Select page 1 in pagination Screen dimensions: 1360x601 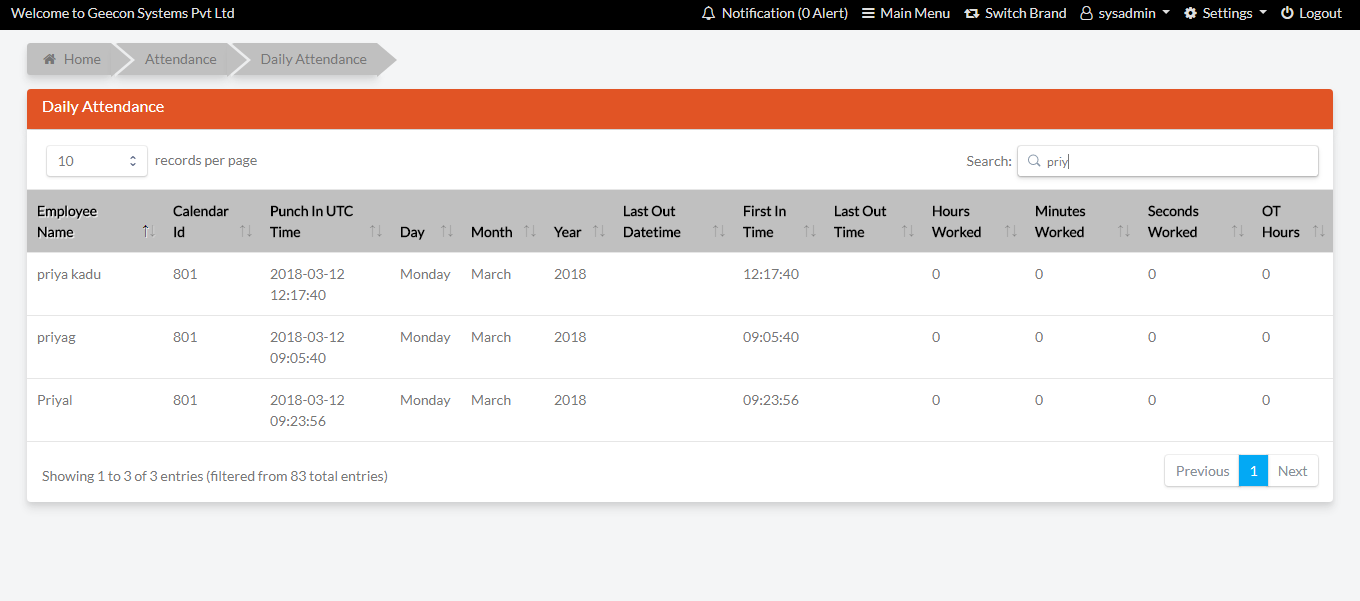pyautogui.click(x=1253, y=471)
